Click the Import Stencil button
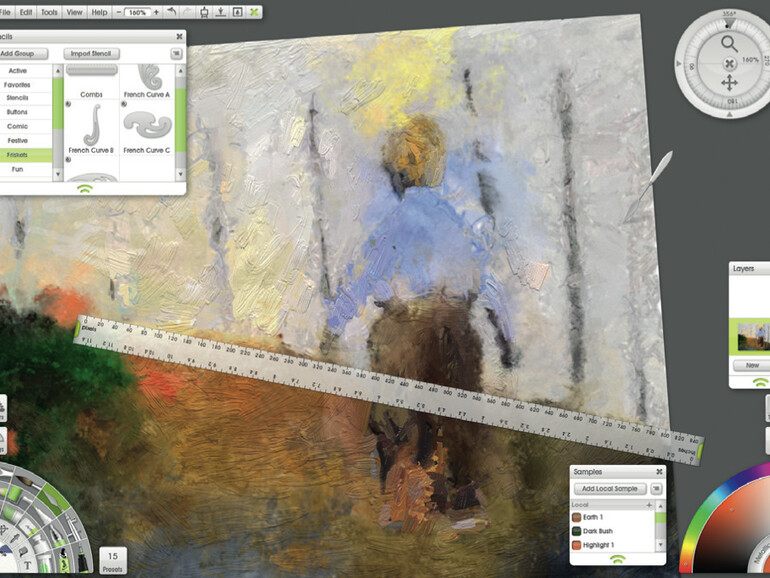Image resolution: width=770 pixels, height=578 pixels. (91, 54)
